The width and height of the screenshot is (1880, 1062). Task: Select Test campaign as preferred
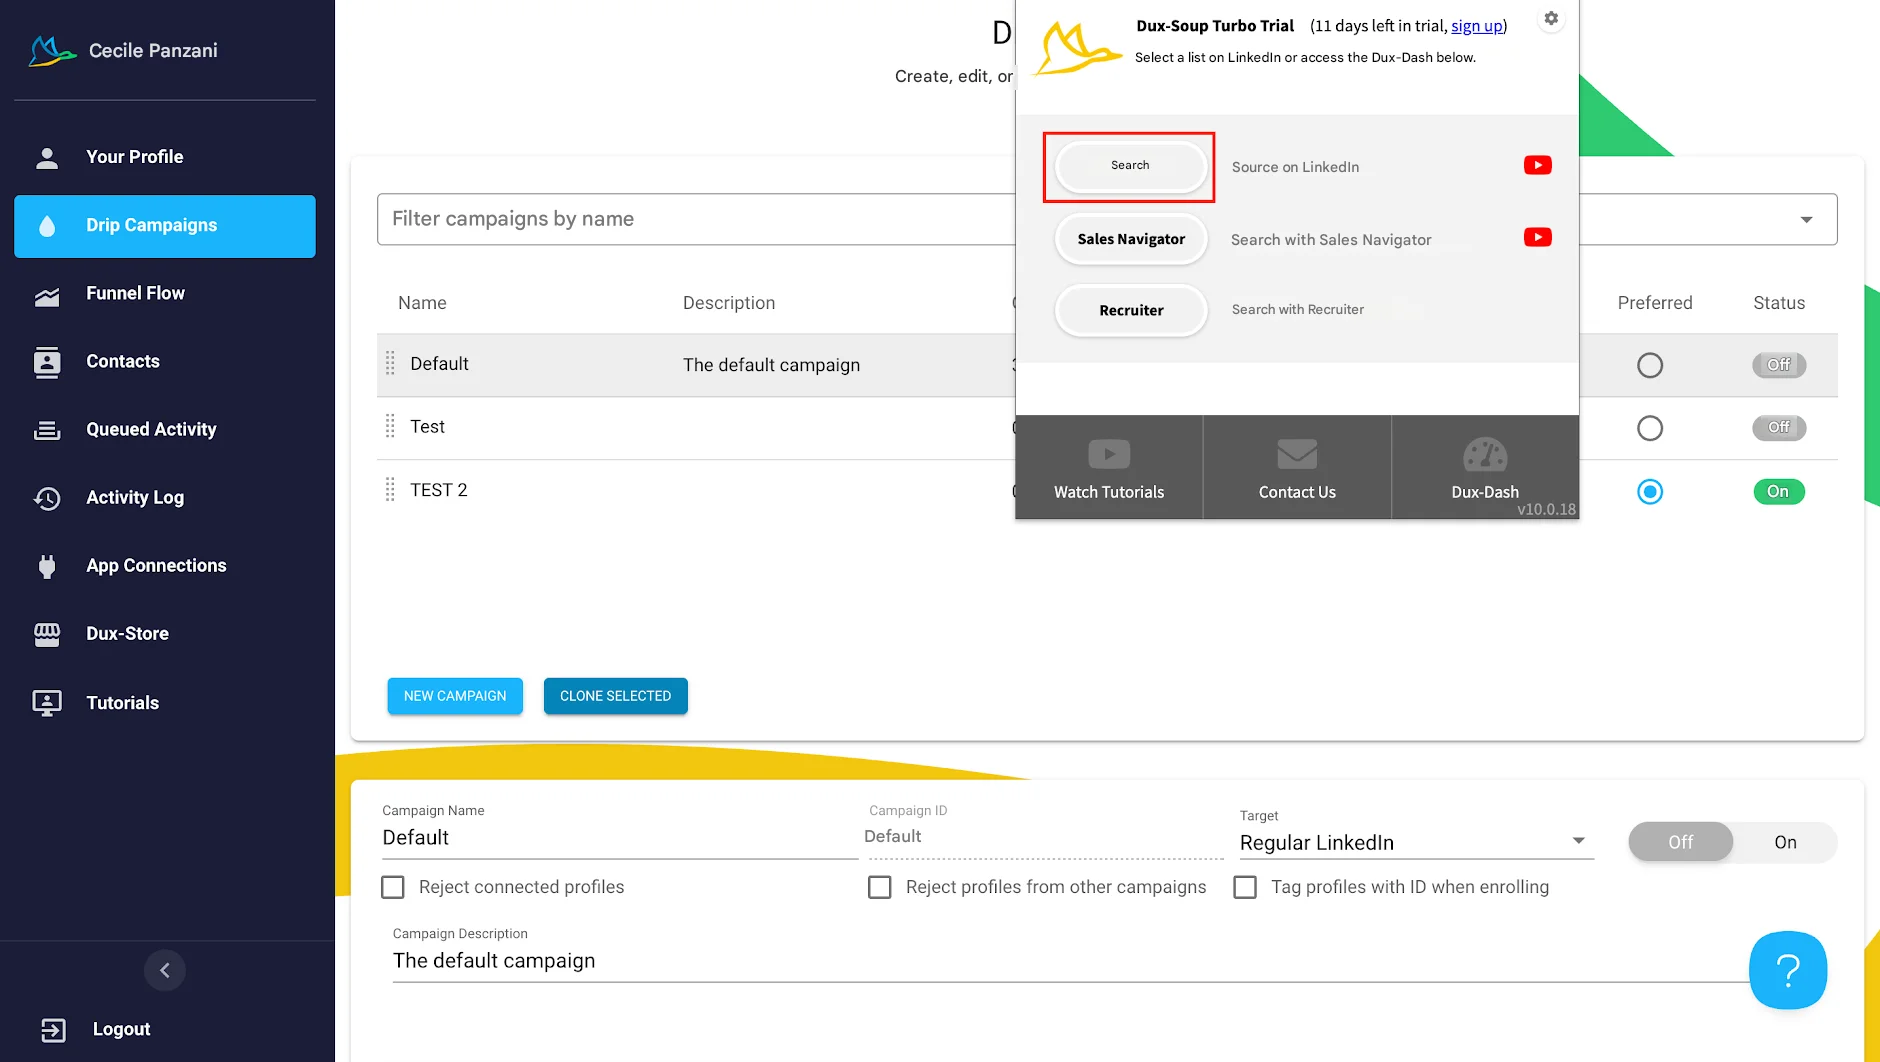click(x=1650, y=428)
